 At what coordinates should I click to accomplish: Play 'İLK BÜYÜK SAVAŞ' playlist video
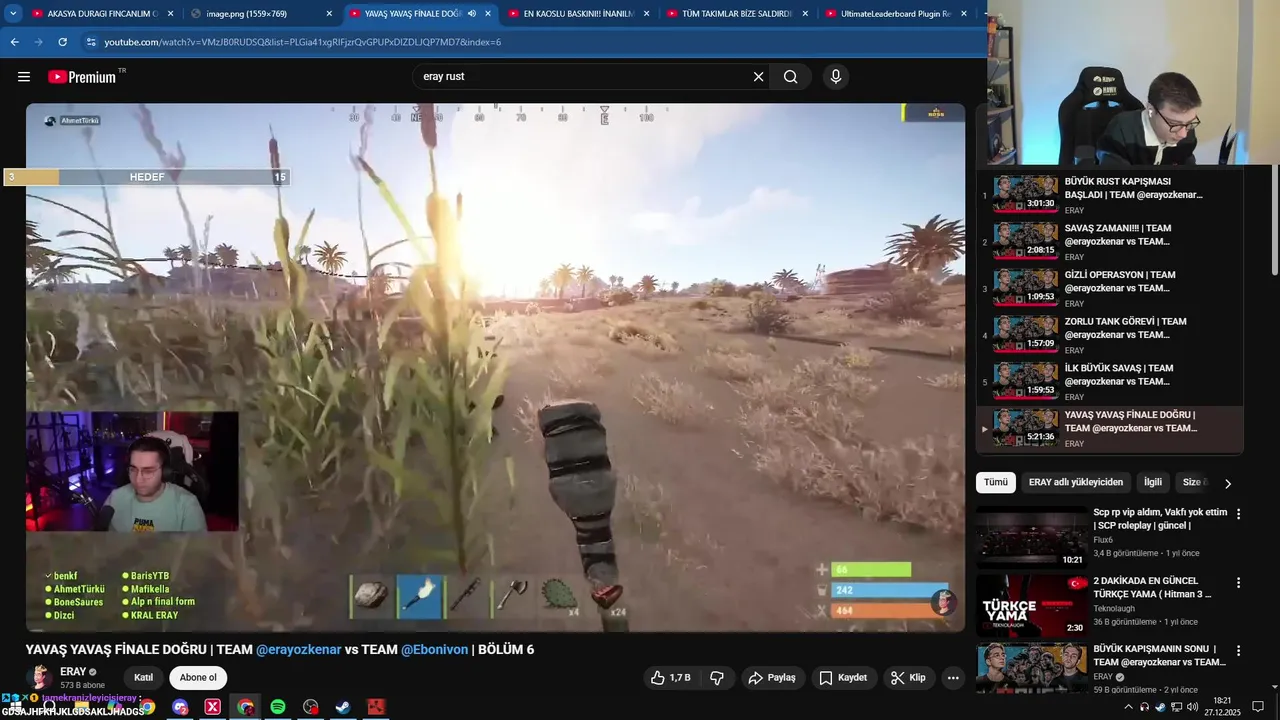(x=1110, y=382)
